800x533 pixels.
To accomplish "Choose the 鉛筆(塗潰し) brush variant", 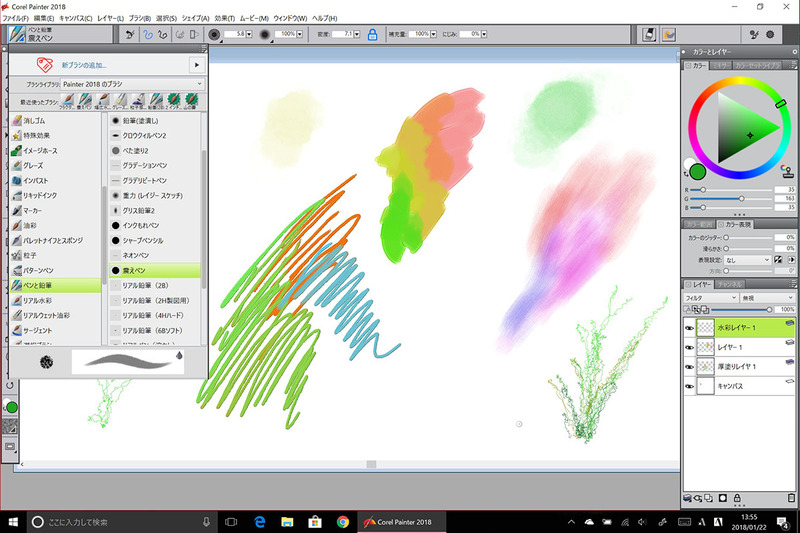I will tap(155, 120).
